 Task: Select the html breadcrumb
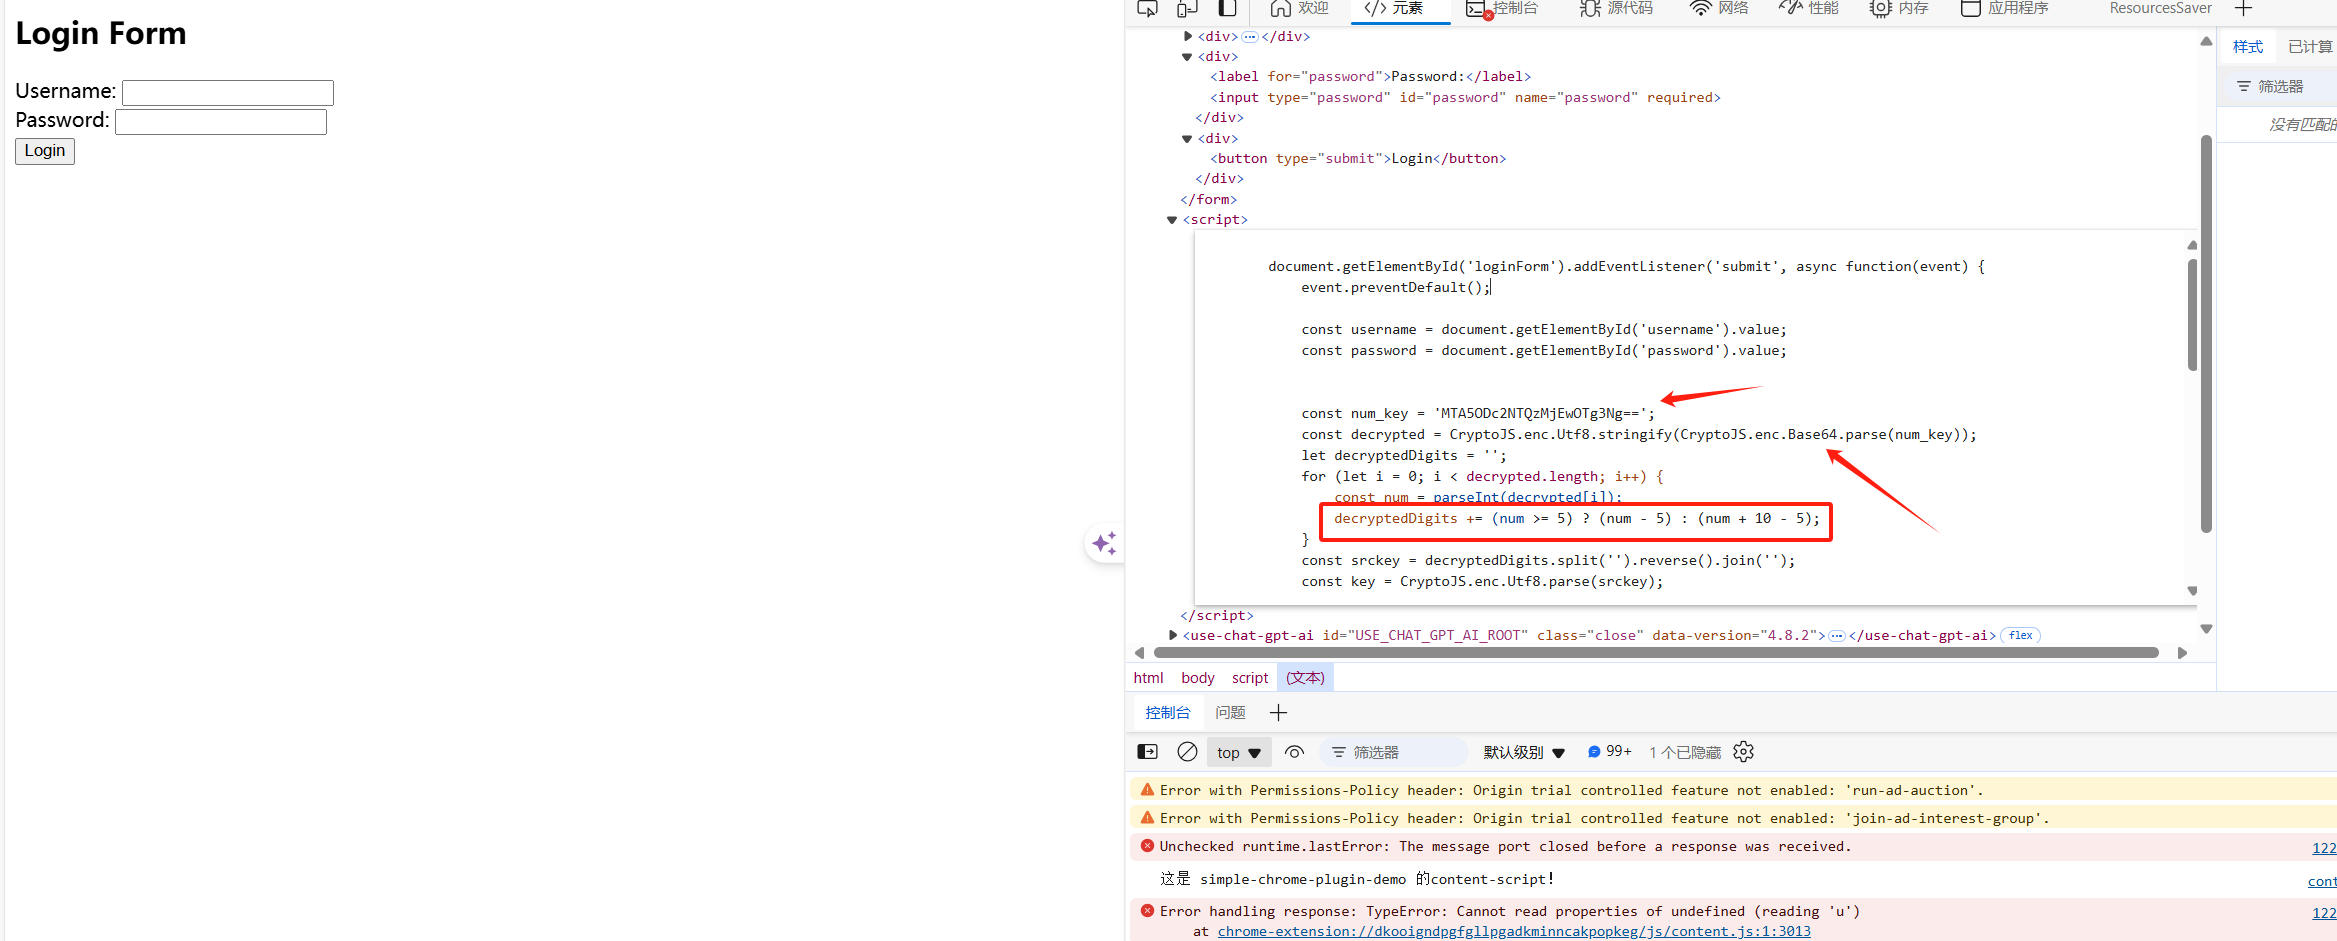point(1148,678)
